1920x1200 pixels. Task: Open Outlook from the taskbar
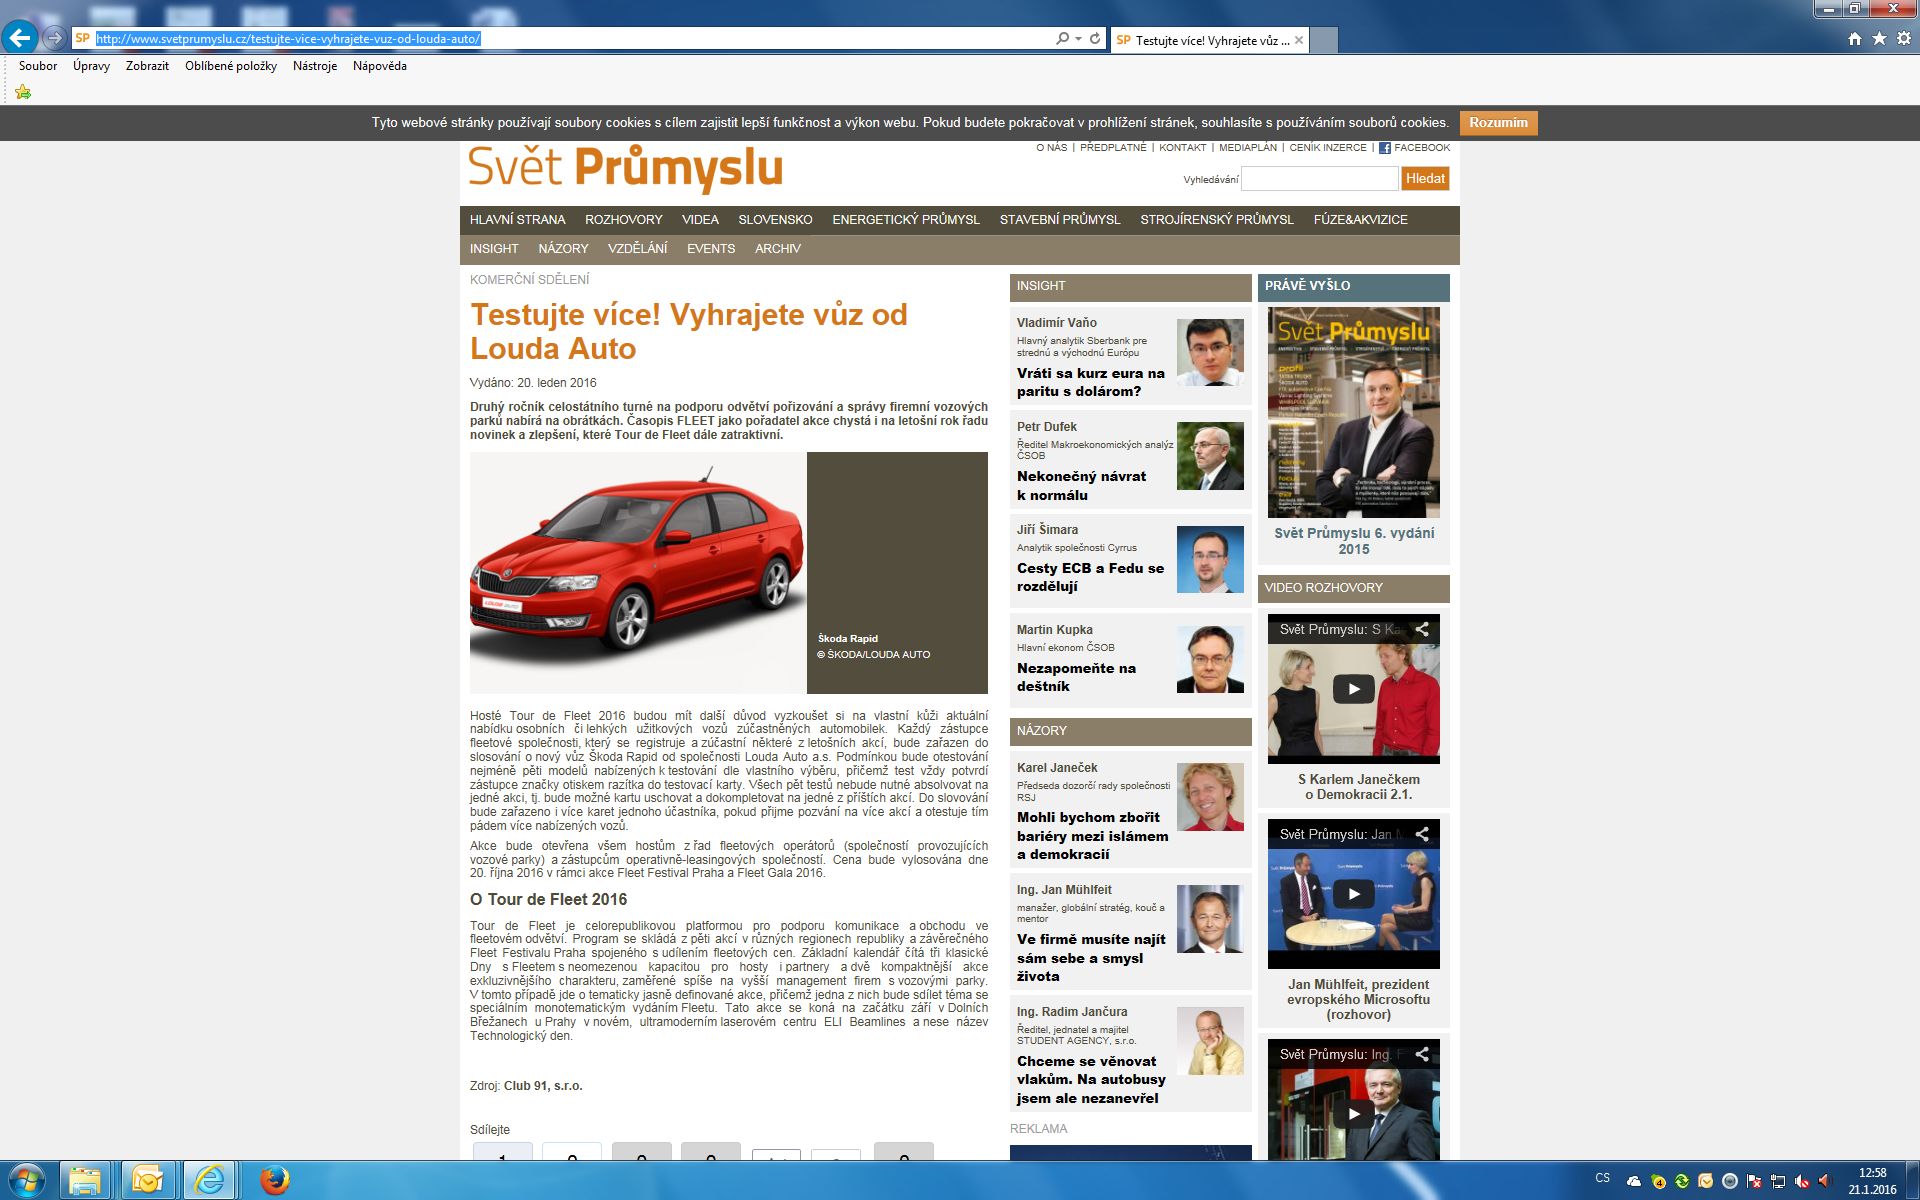coord(147,1181)
